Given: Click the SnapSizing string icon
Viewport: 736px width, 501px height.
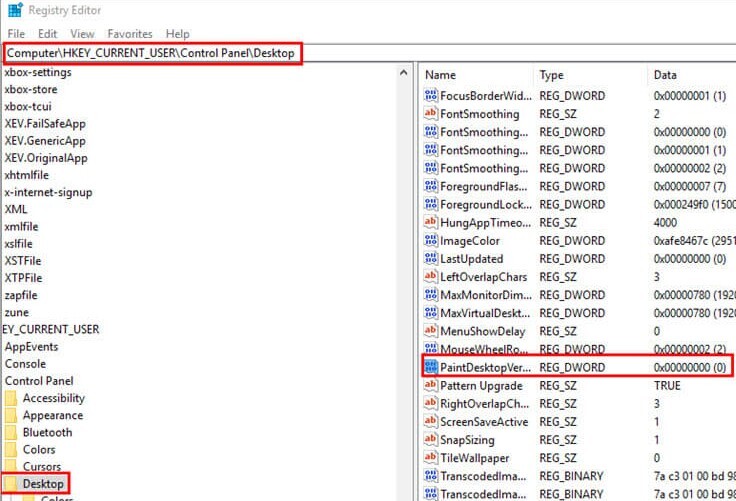Looking at the screenshot, I should click(430, 439).
